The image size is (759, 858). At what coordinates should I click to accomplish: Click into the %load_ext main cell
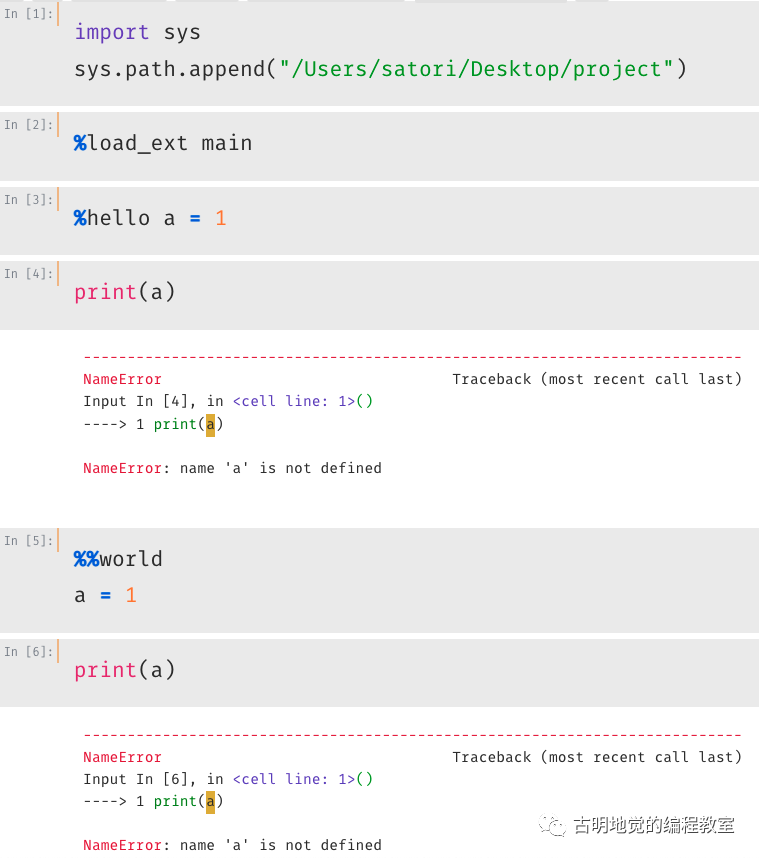pyautogui.click(x=162, y=143)
